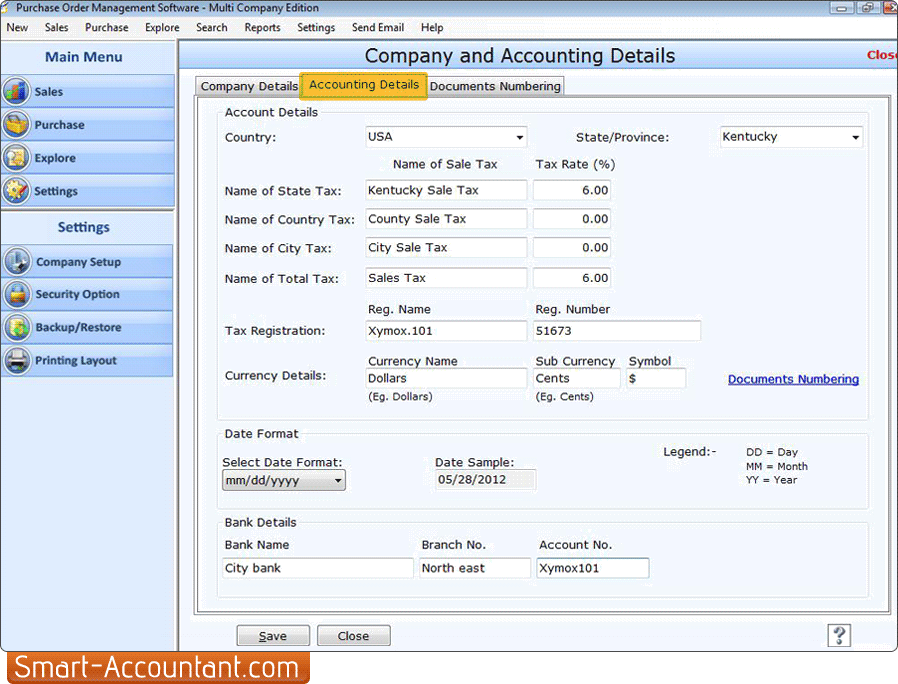Save the accounting details

pos(272,635)
